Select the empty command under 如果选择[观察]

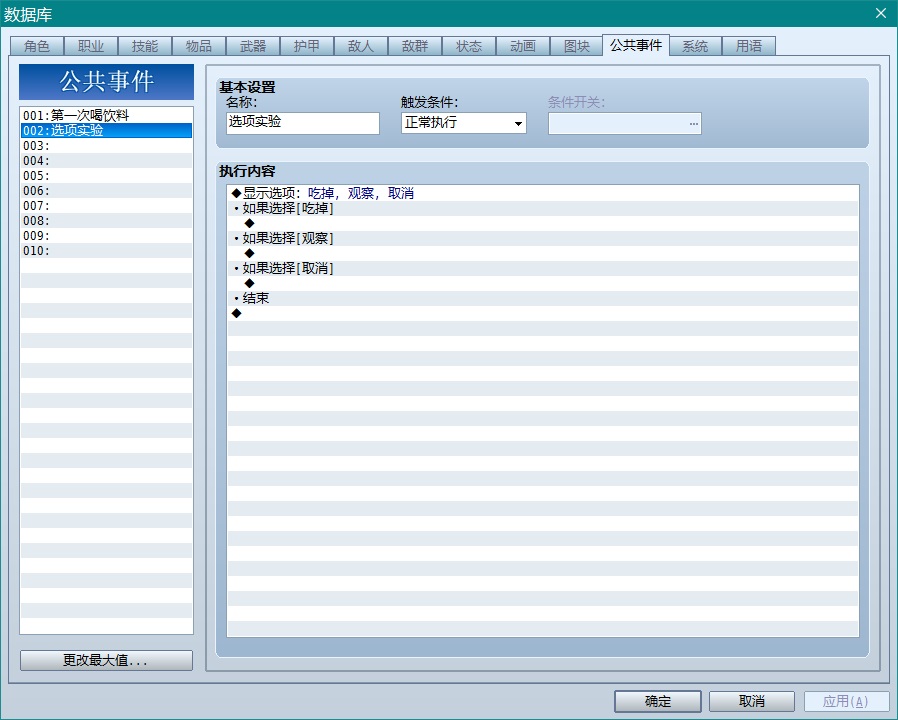click(543, 253)
